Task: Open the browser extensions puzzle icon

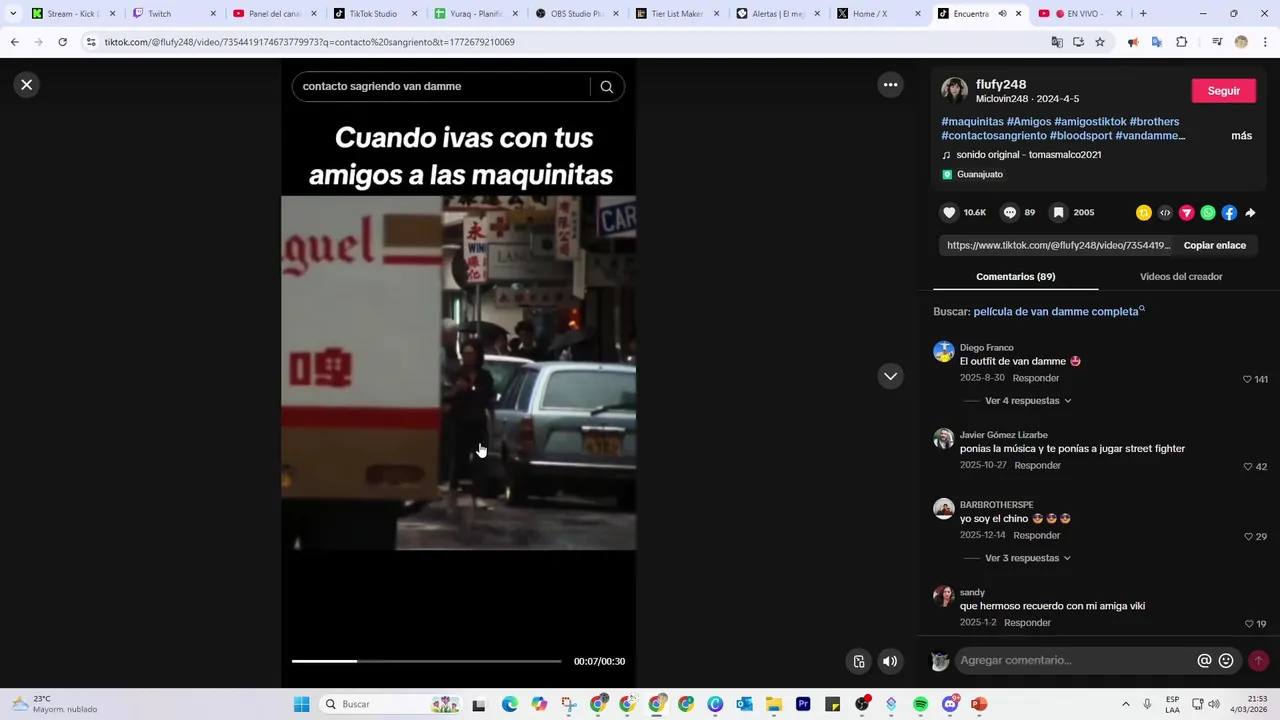Action: tap(1181, 42)
